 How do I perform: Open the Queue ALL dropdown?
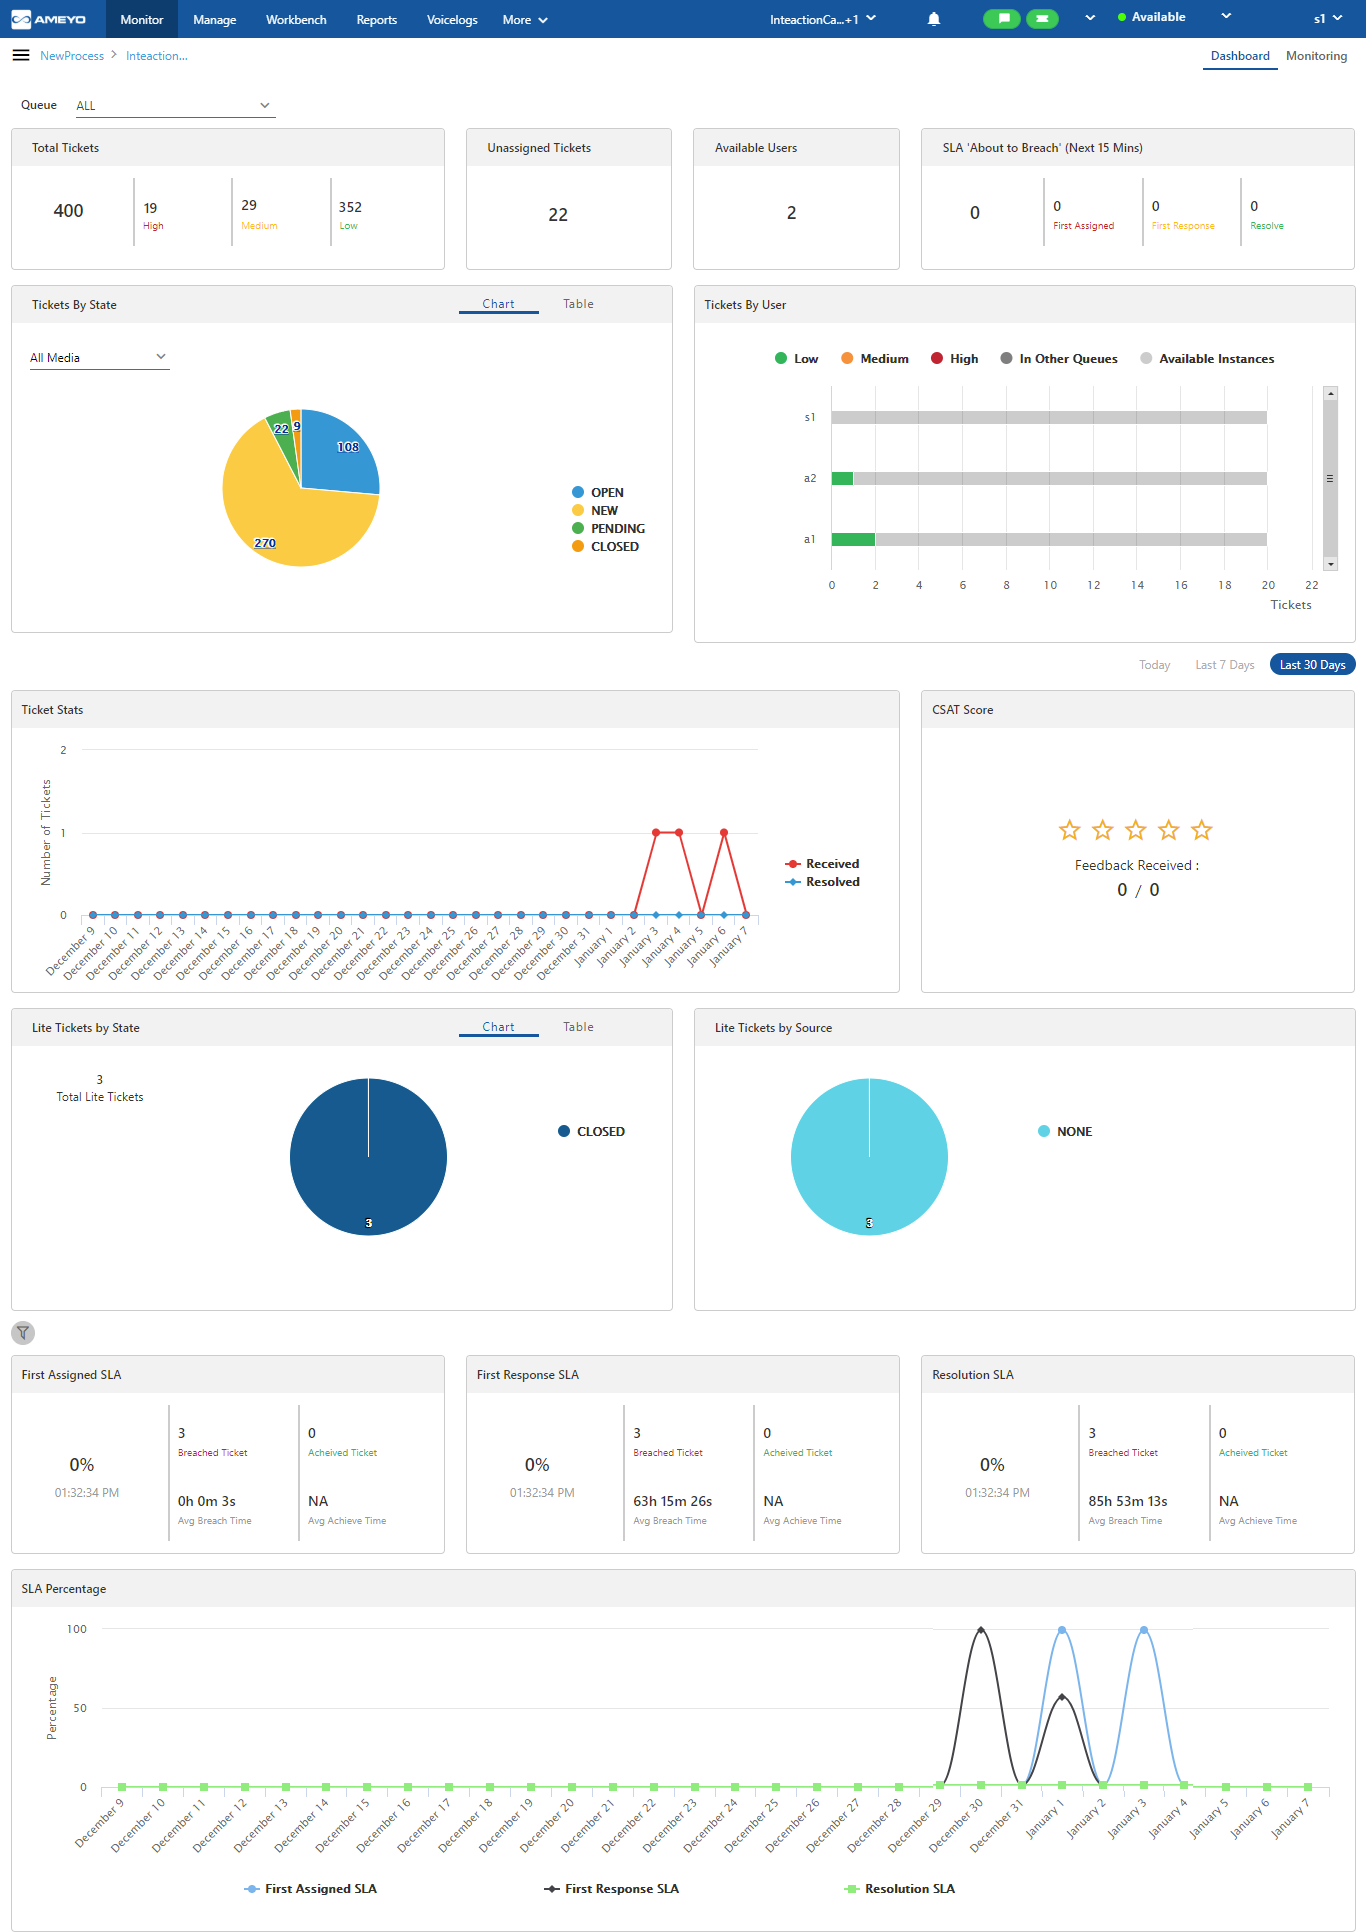174,106
